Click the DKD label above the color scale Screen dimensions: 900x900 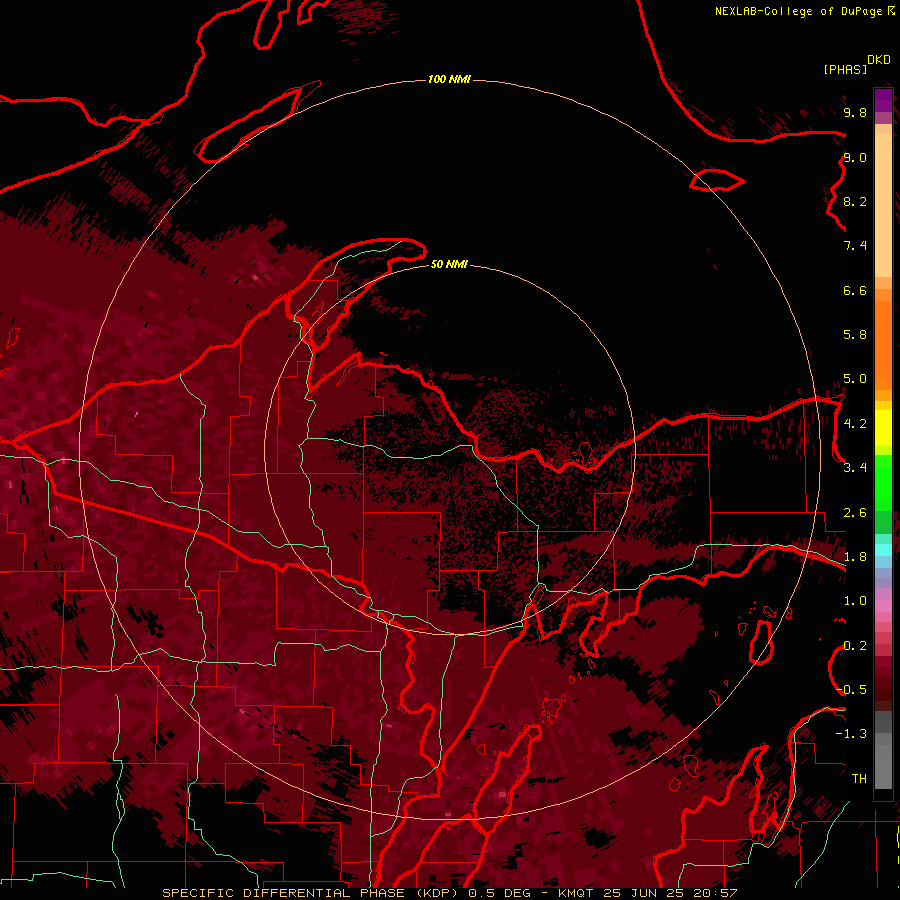coord(878,60)
